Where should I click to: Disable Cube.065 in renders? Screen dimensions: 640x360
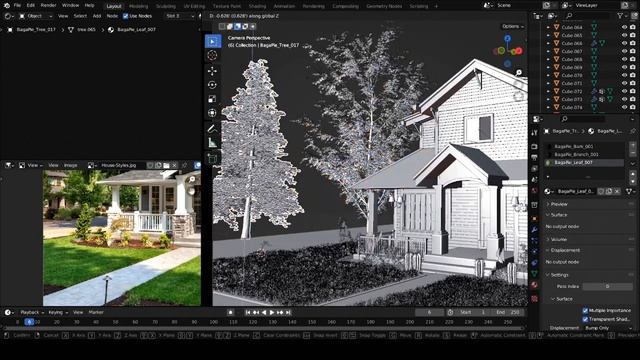[633, 35]
